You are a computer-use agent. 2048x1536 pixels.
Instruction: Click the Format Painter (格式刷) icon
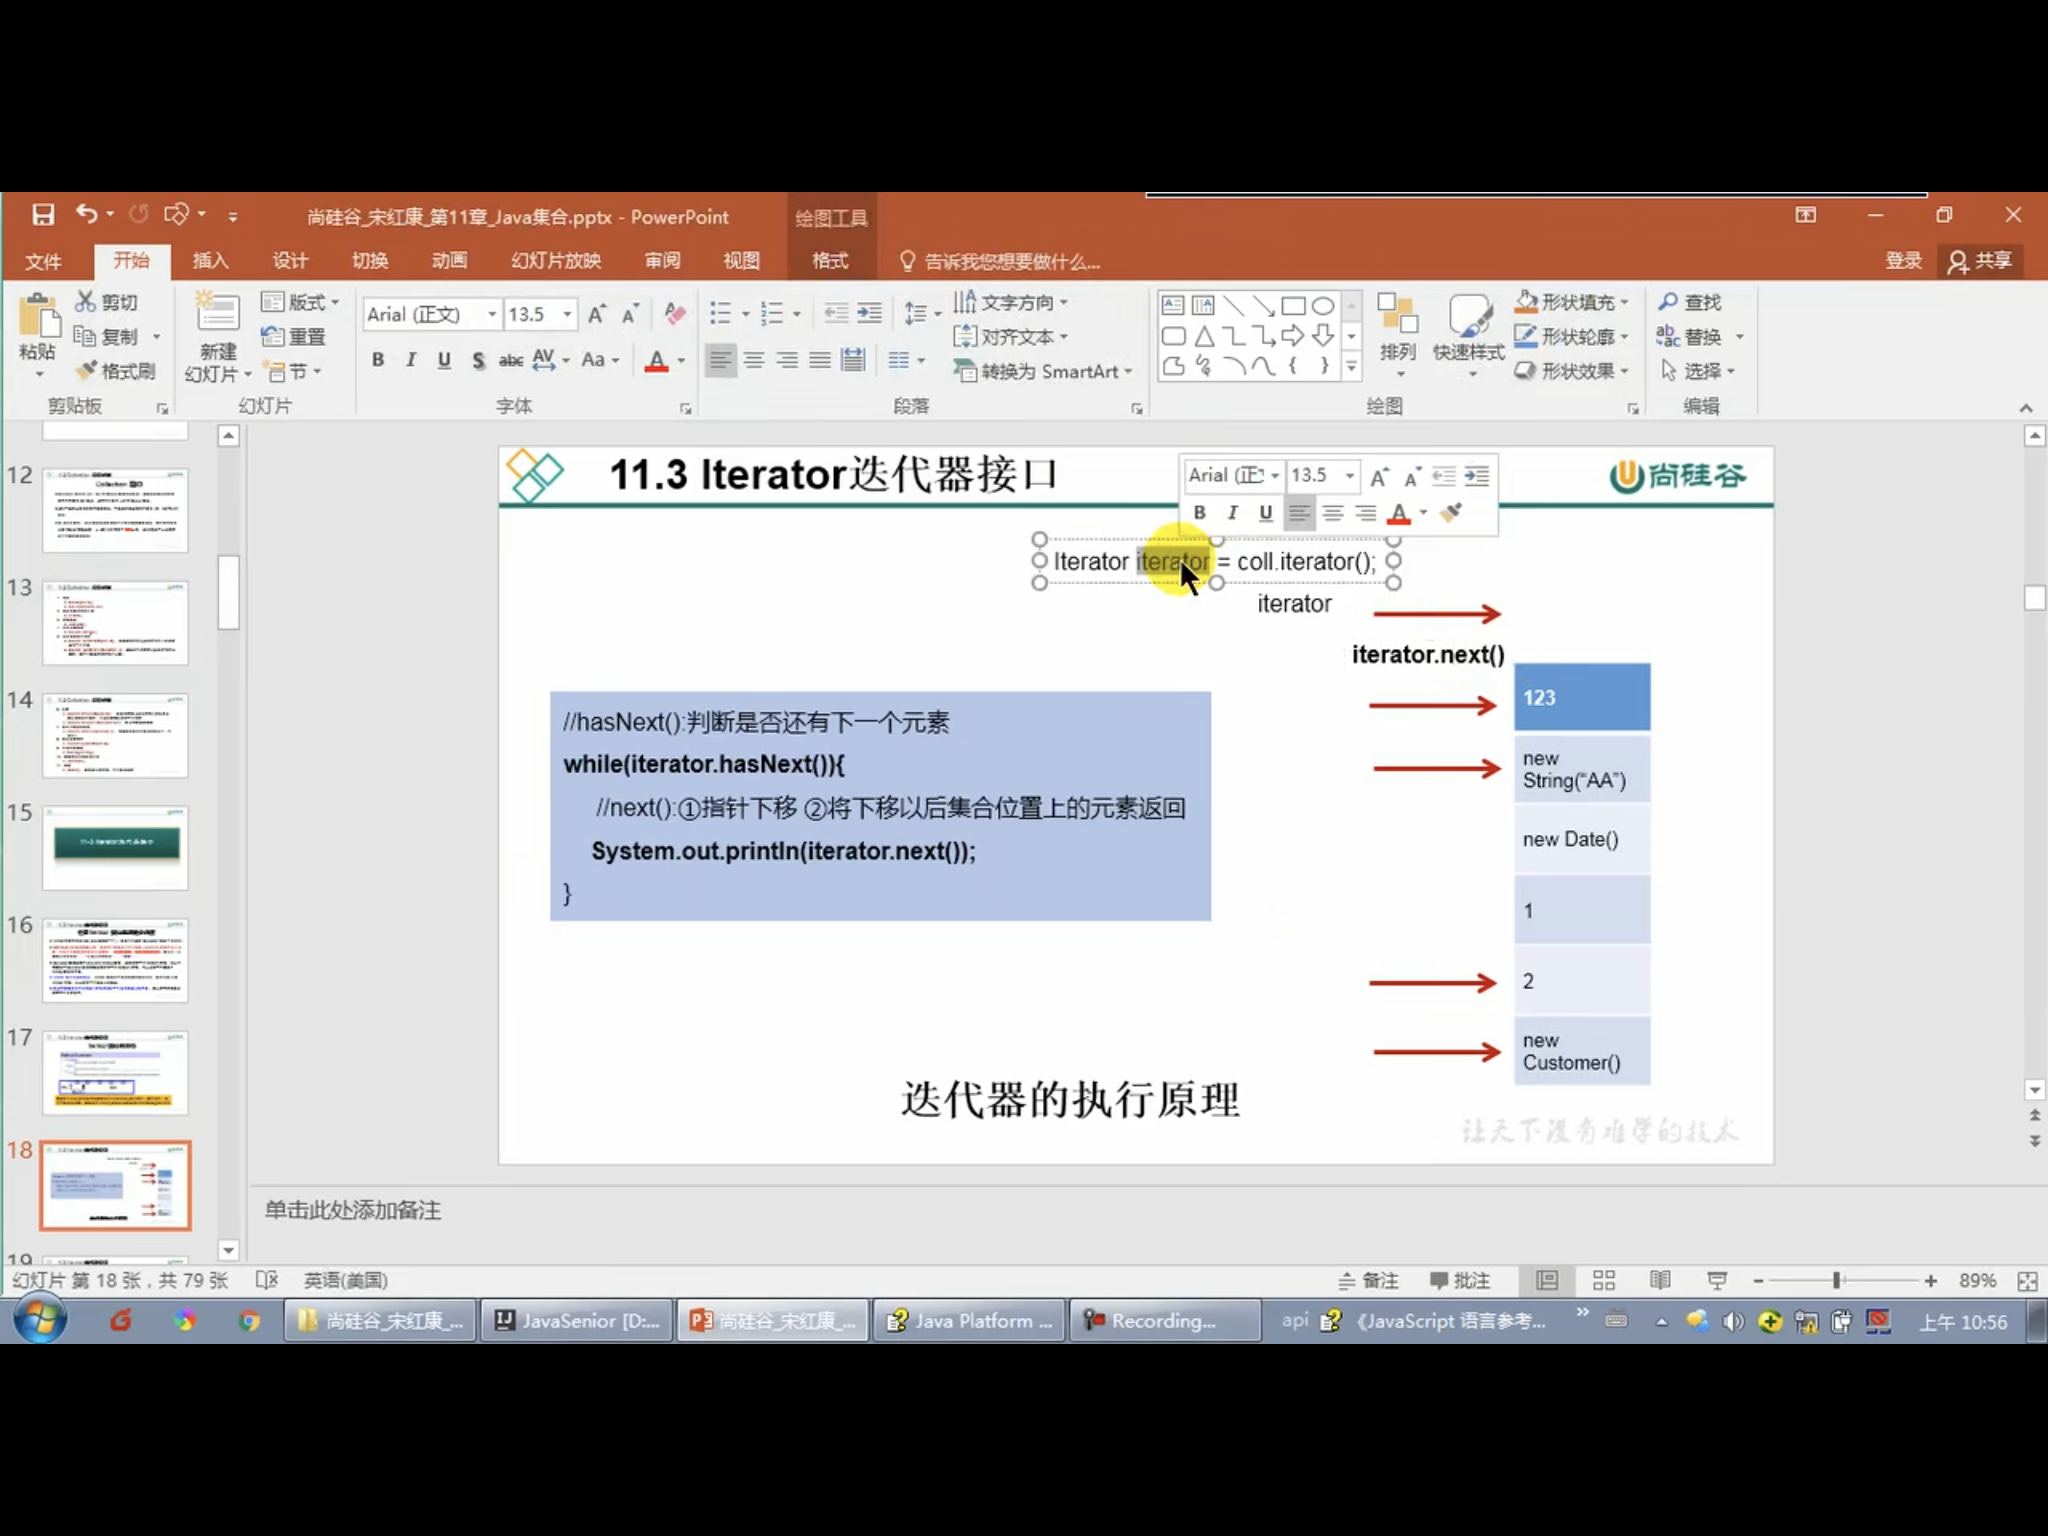click(88, 371)
